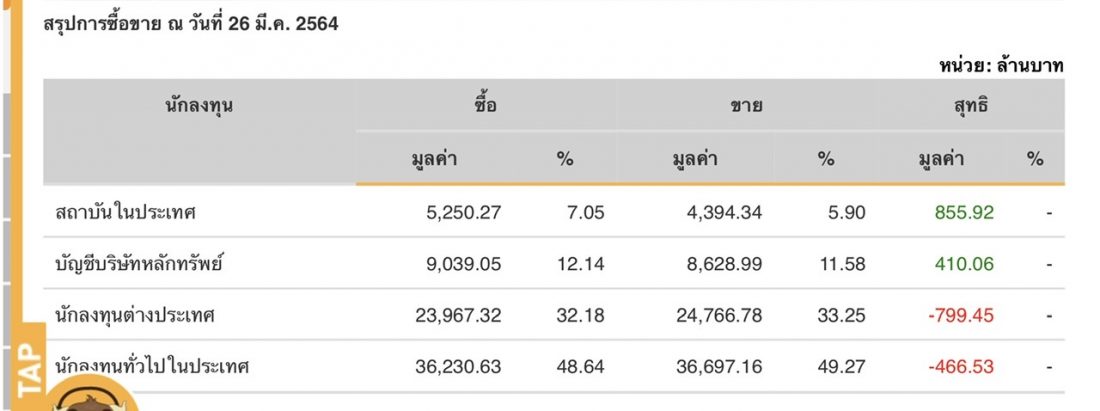Click buy value 36,230.63
The height and width of the screenshot is (411, 1100).
point(458,367)
